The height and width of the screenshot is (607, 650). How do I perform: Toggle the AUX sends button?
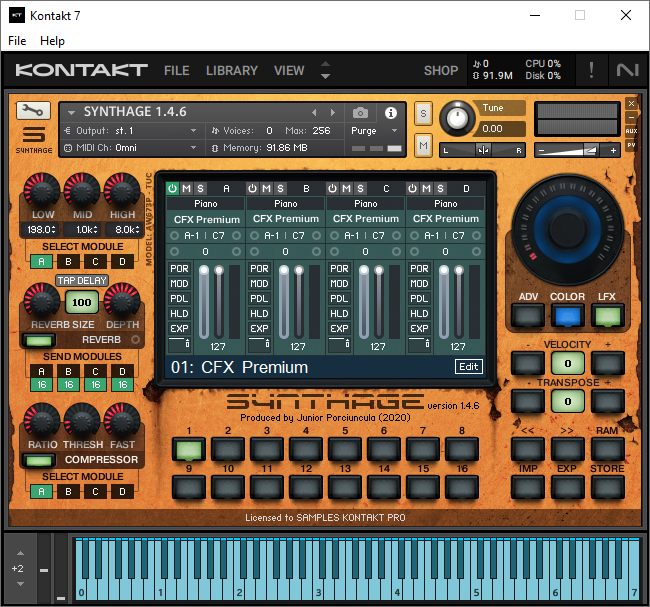[631, 131]
